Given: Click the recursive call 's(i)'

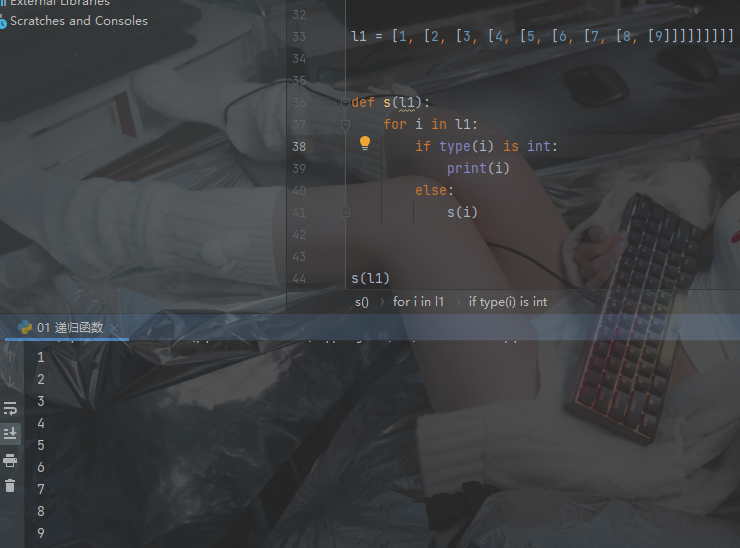Looking at the screenshot, I should point(462,212).
